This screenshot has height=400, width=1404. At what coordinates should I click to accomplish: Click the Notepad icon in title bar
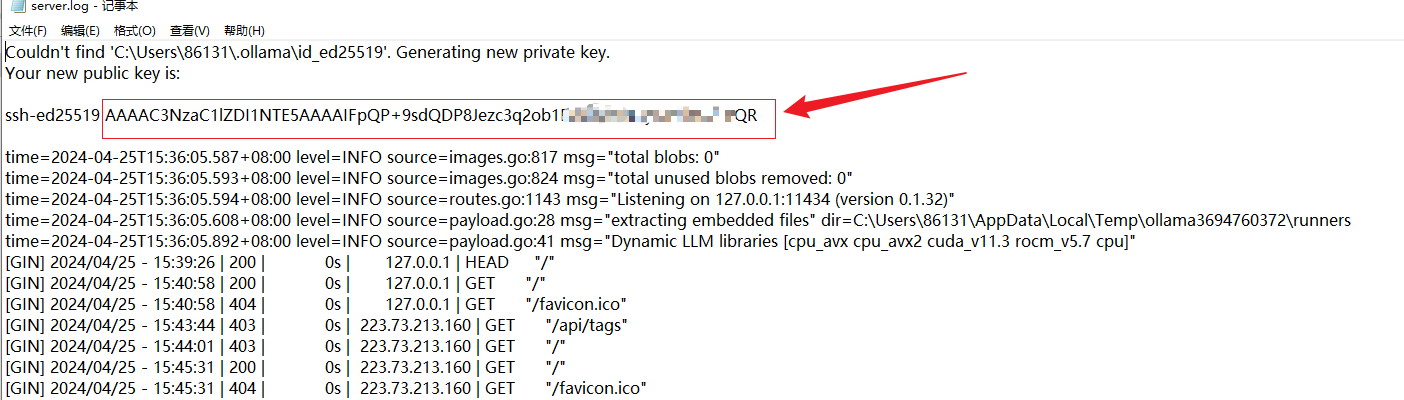tap(16, 6)
